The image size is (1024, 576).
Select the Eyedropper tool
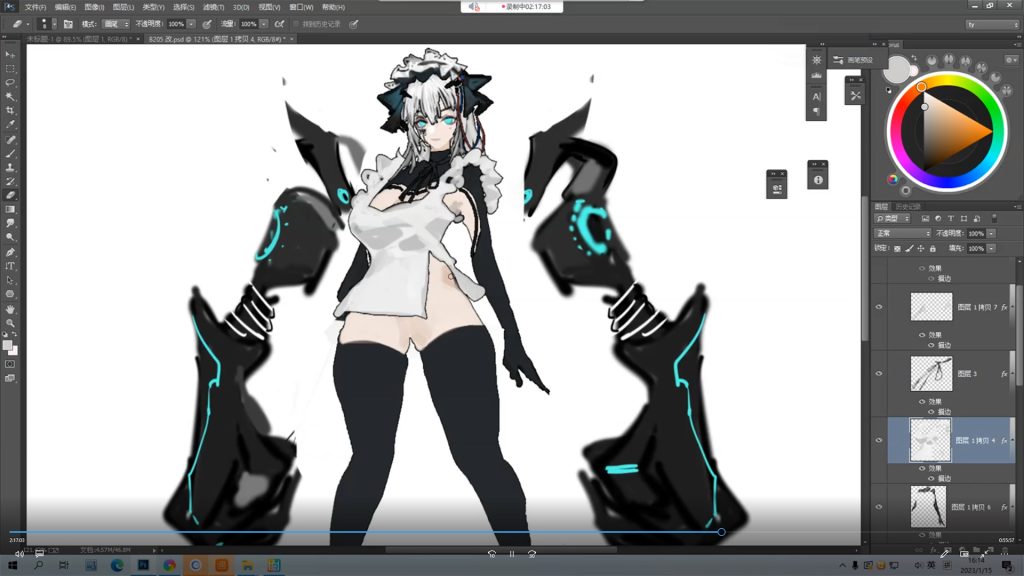coord(10,124)
